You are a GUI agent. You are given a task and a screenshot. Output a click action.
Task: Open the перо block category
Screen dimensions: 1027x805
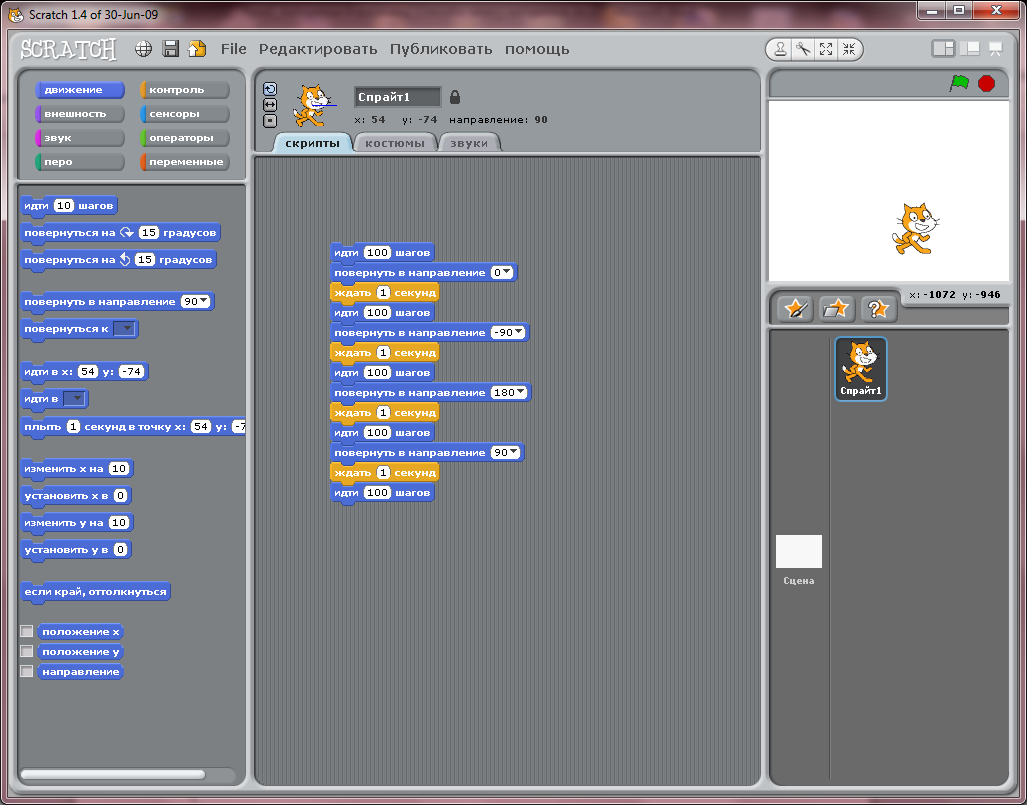point(79,162)
